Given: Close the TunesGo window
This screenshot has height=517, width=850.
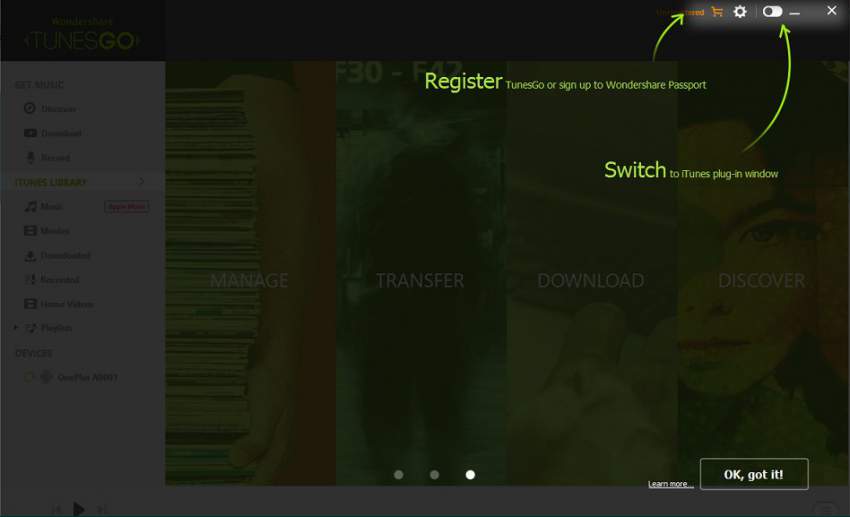Looking at the screenshot, I should coord(832,10).
